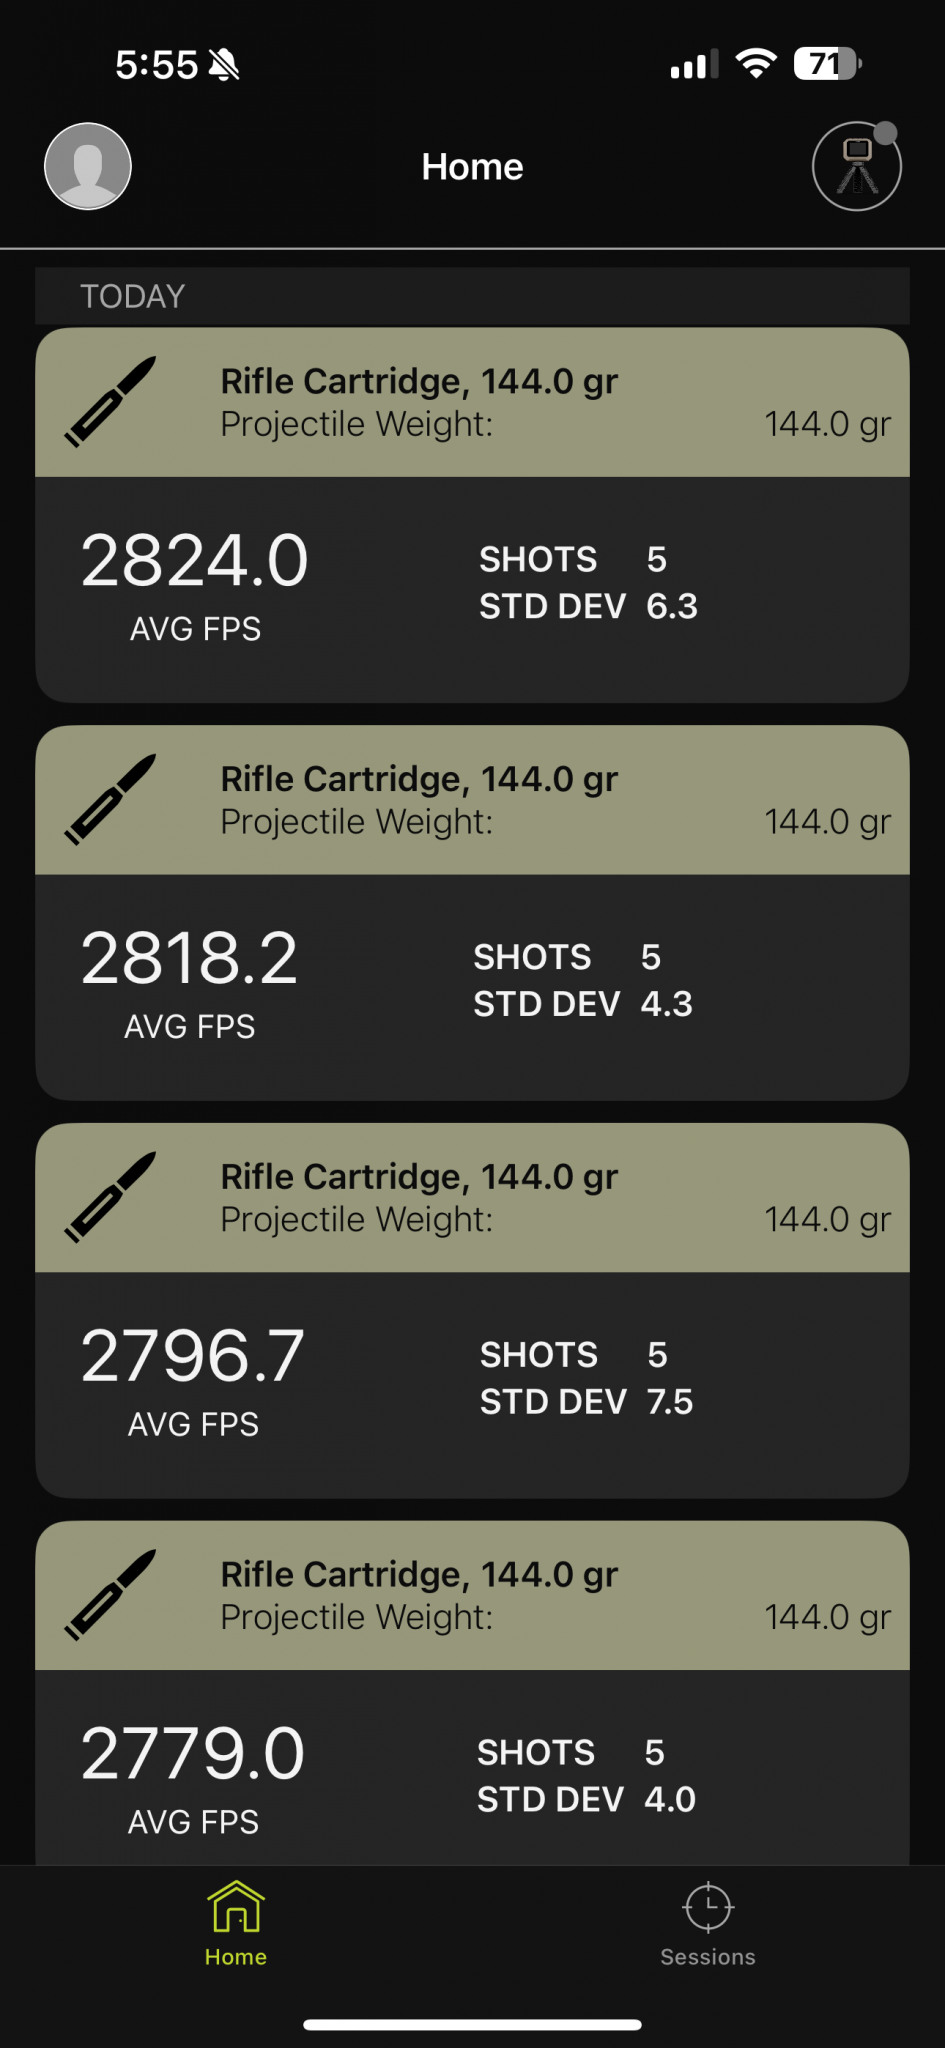Select the Home tab label
The height and width of the screenshot is (2048, 945).
pos(236,1957)
